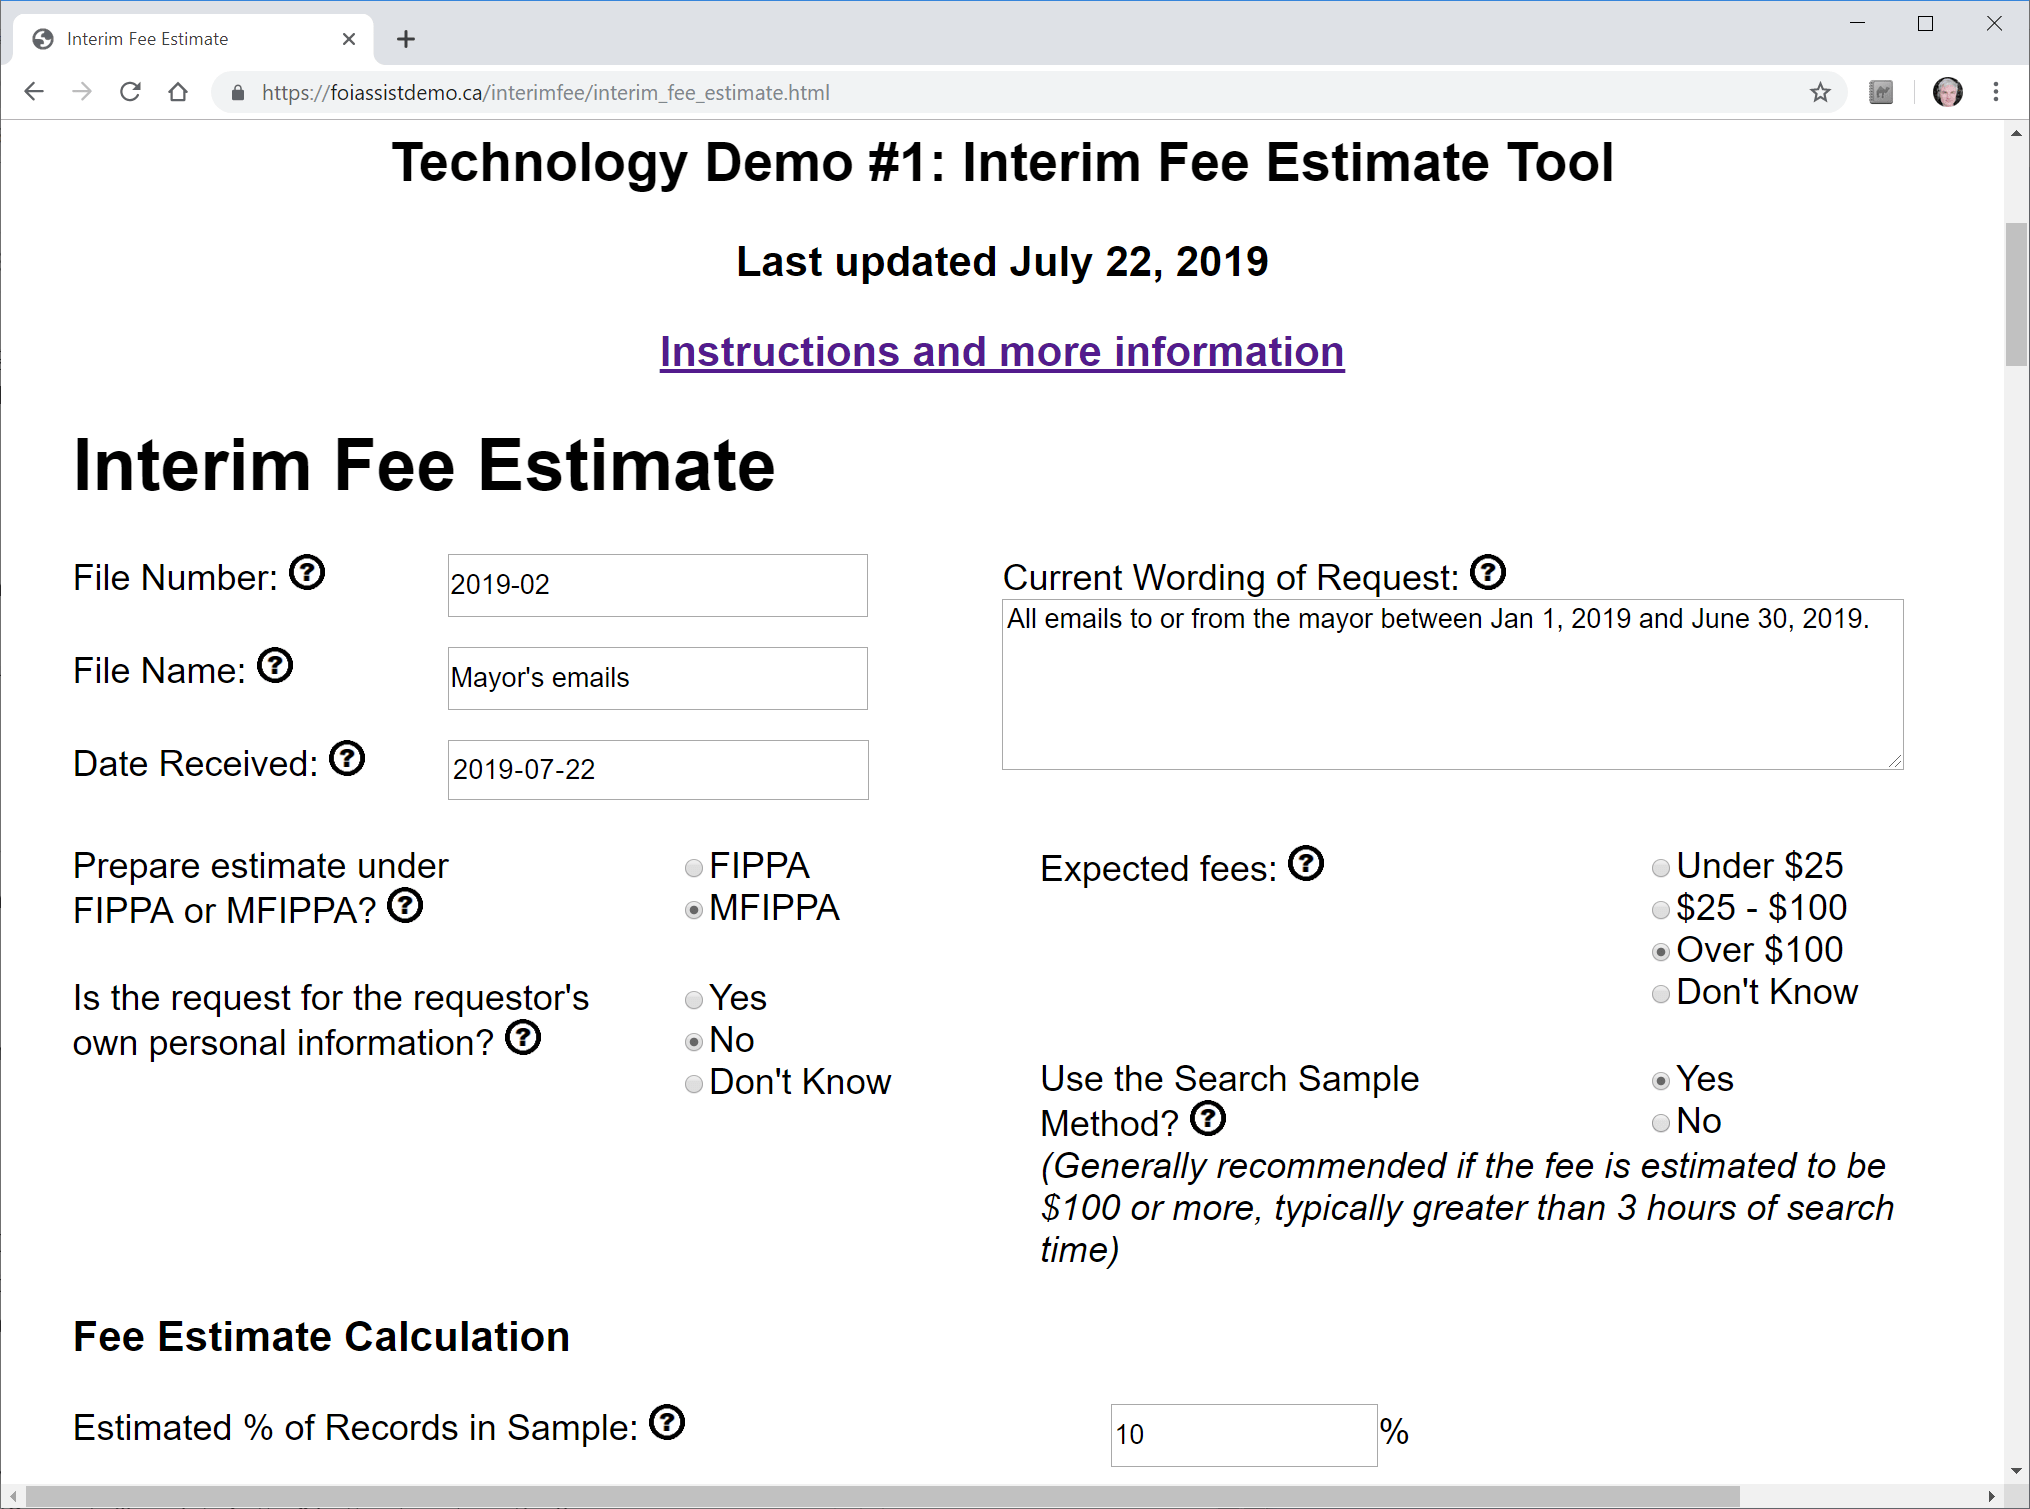
Task: Open help for Date Received field
Action: click(347, 759)
